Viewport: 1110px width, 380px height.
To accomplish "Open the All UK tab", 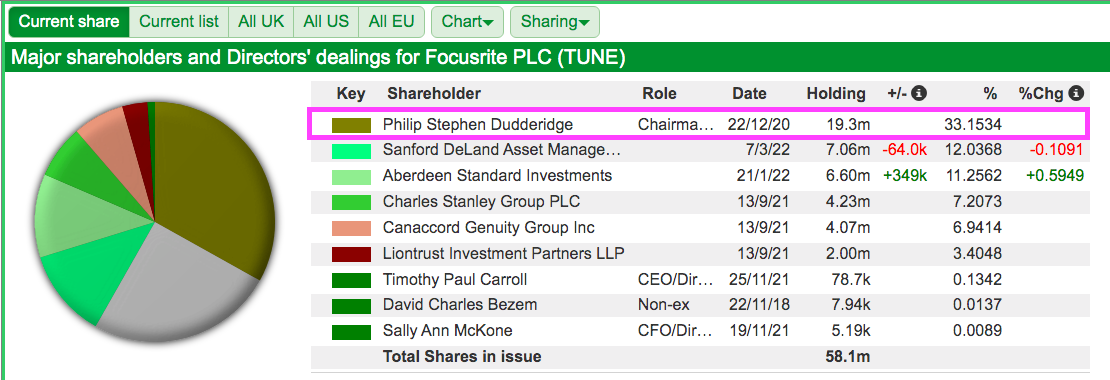I will 261,21.
